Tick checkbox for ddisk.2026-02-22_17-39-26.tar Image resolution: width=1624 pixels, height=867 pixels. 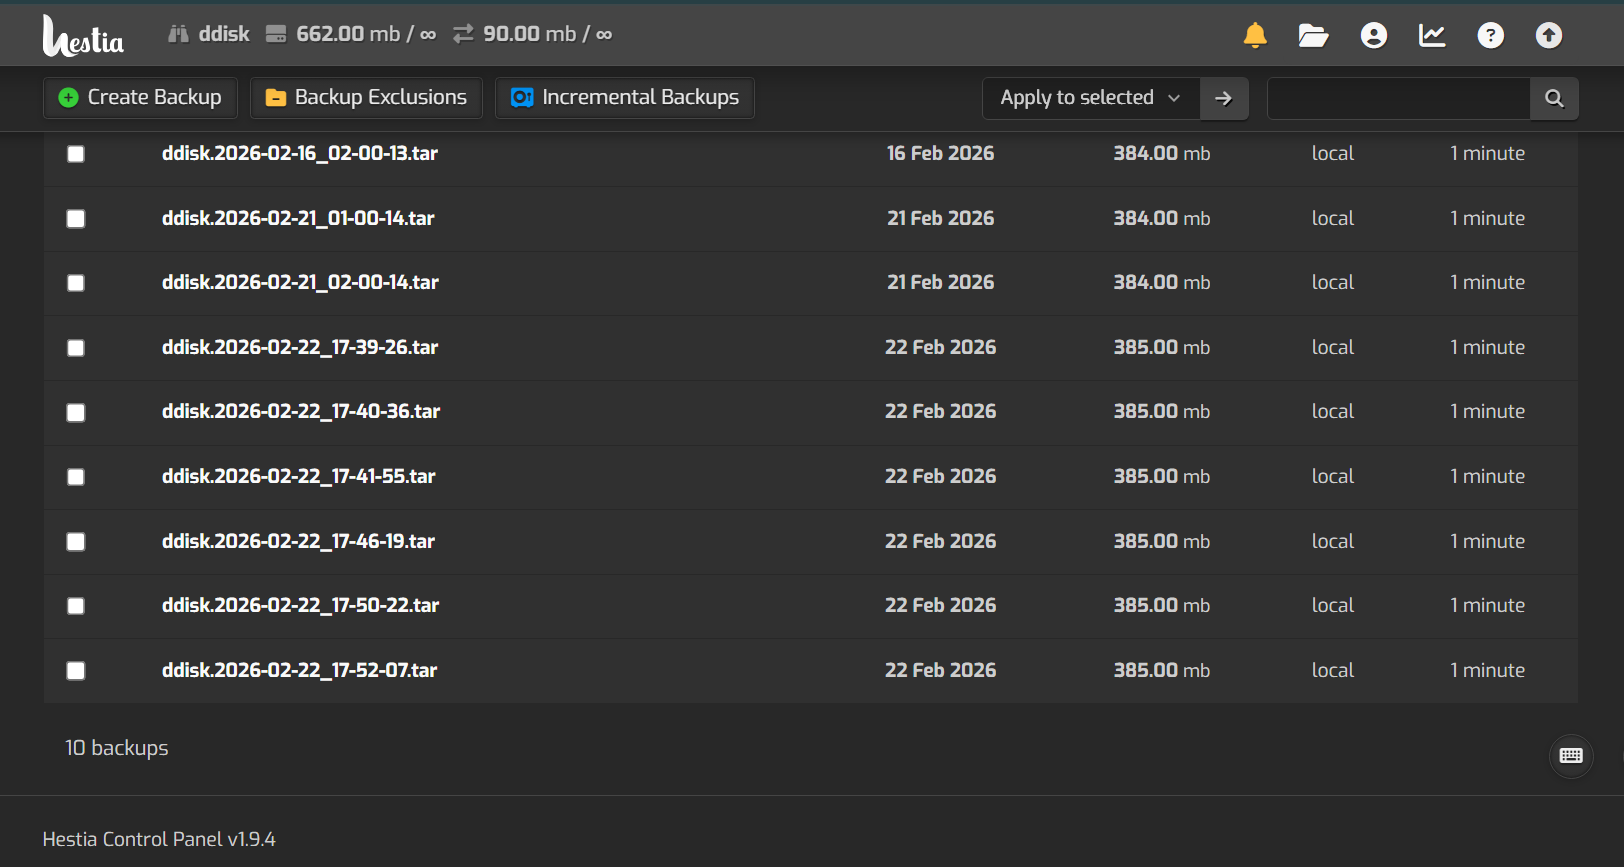[x=76, y=348]
